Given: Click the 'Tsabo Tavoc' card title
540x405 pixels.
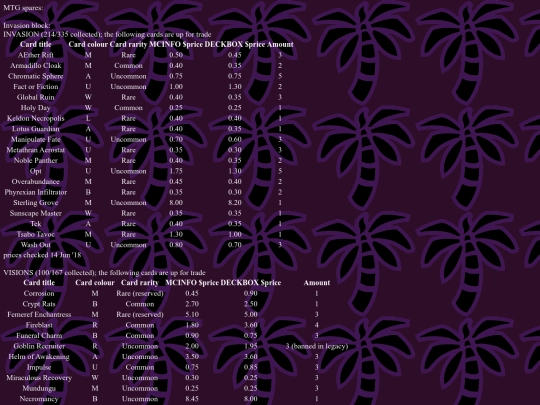Looking at the screenshot, I should point(35,235).
